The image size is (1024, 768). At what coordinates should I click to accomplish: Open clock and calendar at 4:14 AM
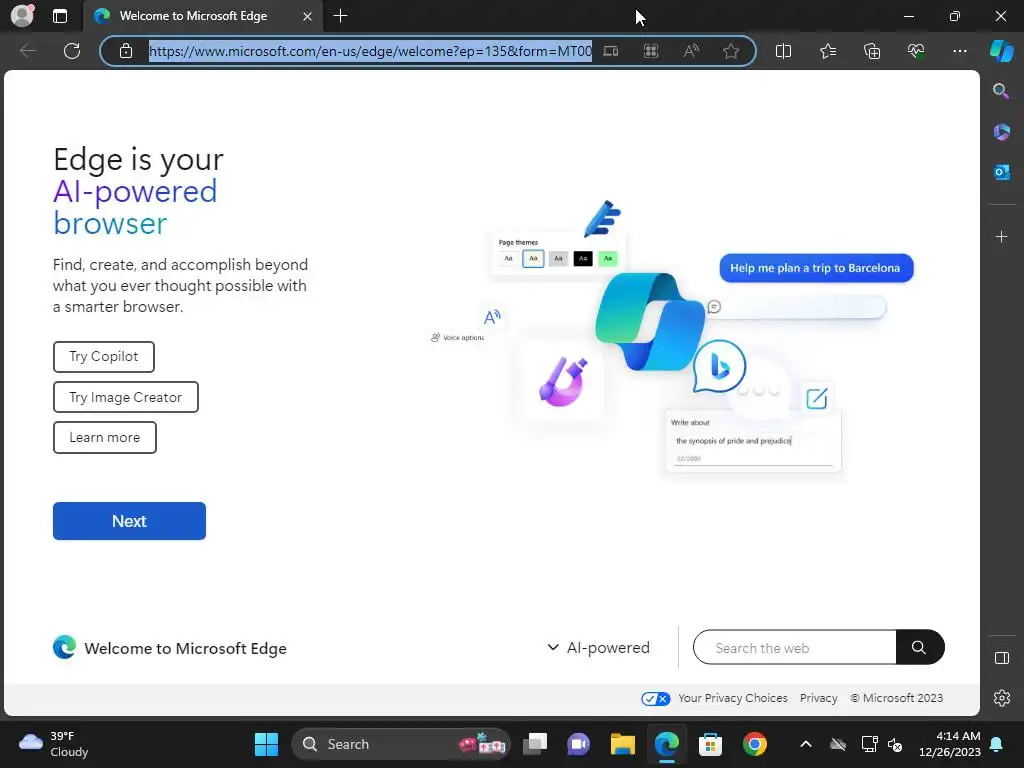(x=949, y=744)
